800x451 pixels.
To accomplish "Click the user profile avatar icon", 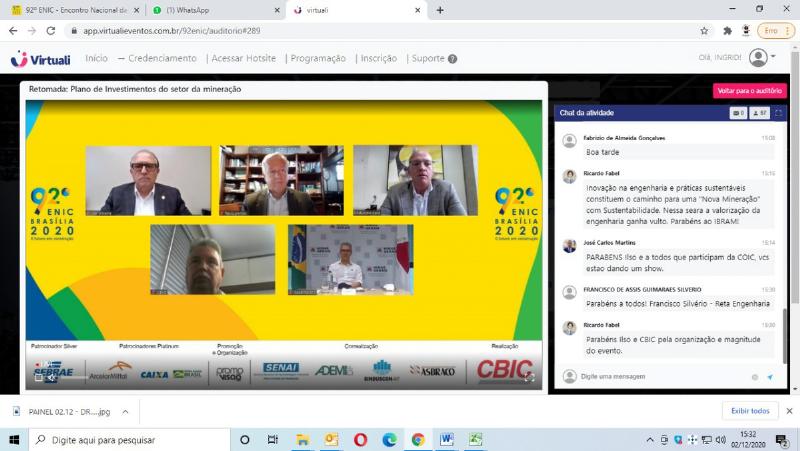I will tap(758, 57).
